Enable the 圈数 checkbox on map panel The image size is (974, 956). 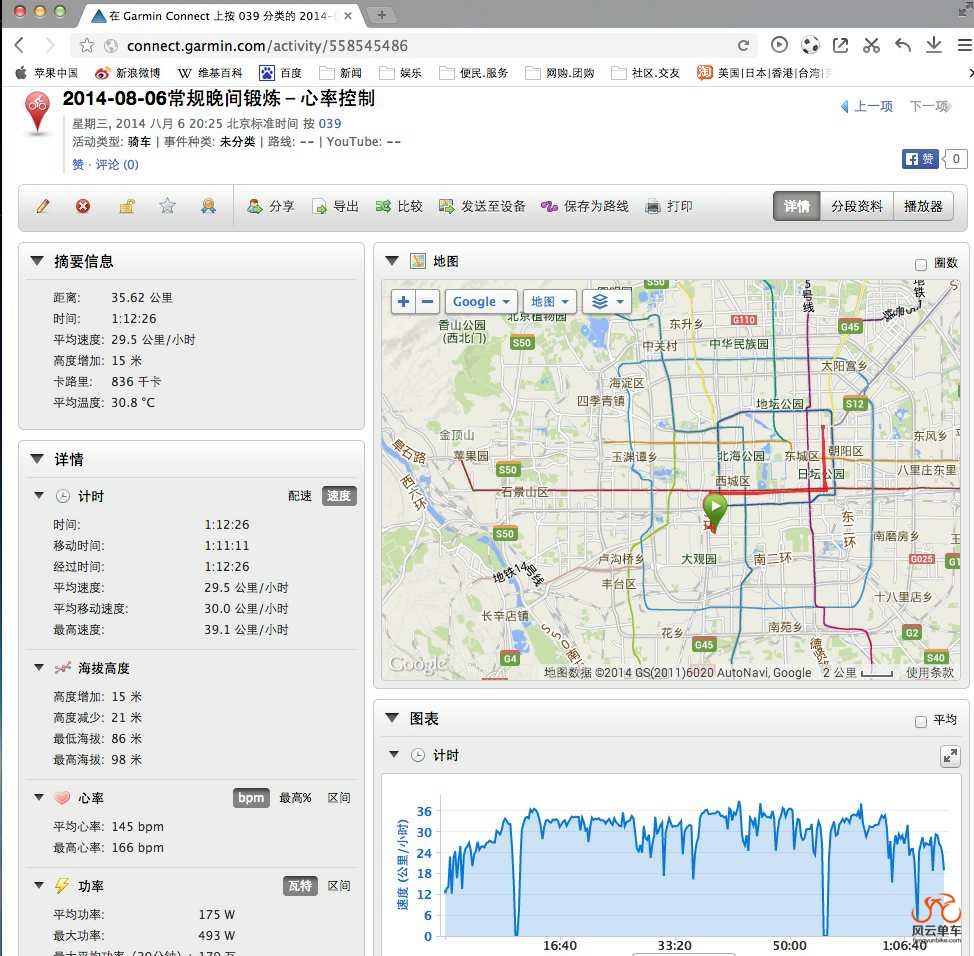921,264
